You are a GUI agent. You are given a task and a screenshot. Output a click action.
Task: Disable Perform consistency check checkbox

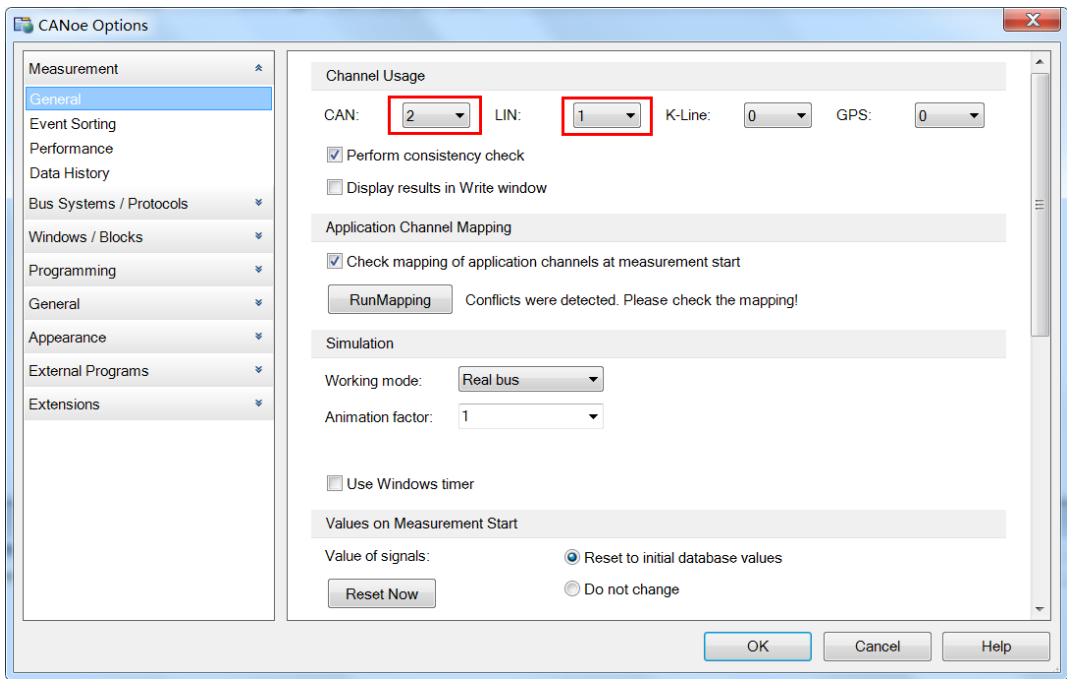tap(335, 156)
